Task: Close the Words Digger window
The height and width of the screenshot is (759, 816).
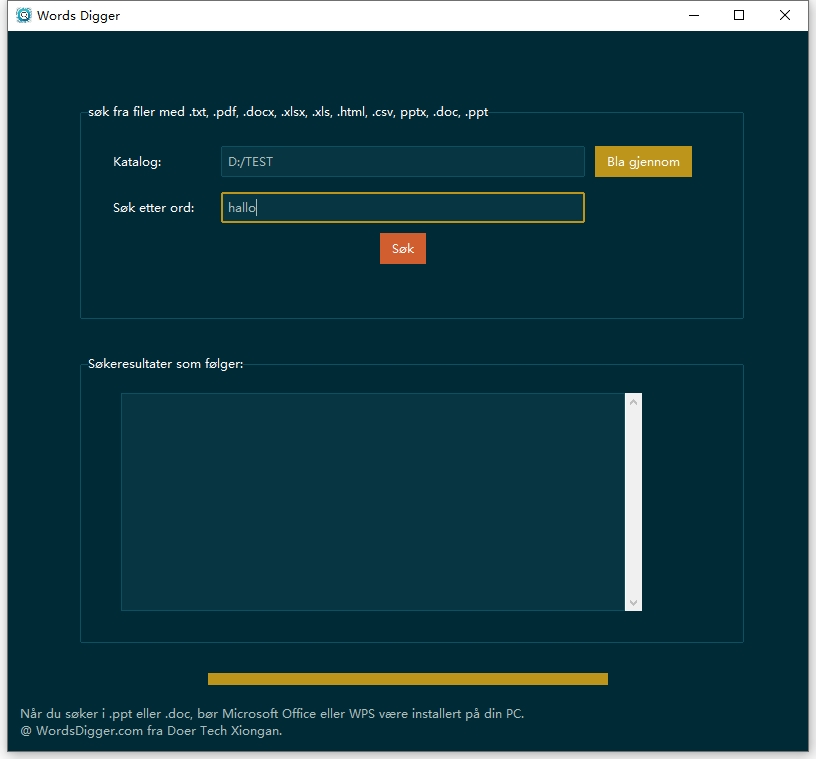Action: (785, 15)
